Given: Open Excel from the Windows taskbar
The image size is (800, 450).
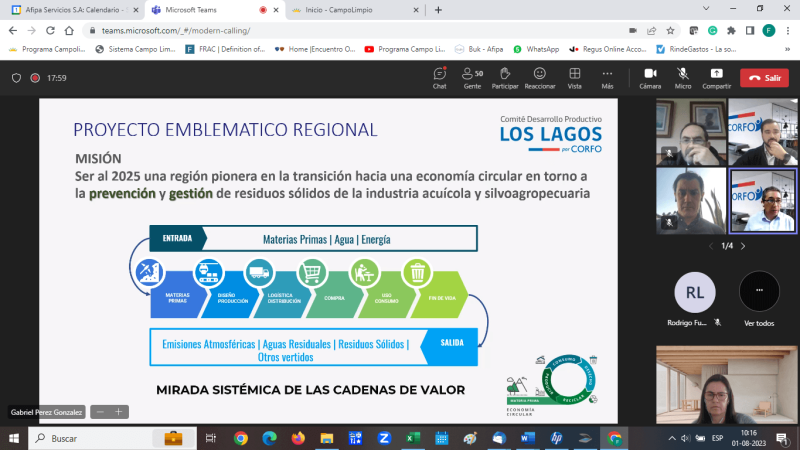Looking at the screenshot, I should click(x=411, y=438).
